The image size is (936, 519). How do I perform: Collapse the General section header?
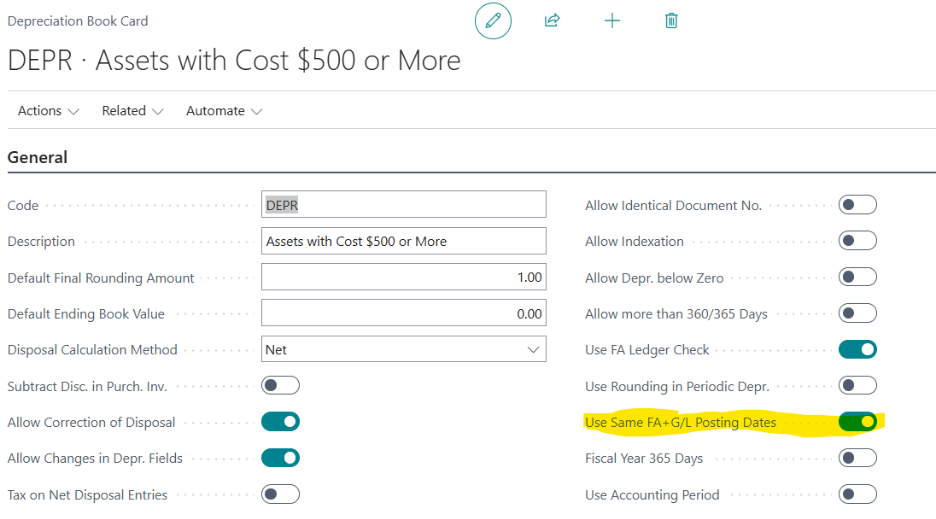click(38, 157)
